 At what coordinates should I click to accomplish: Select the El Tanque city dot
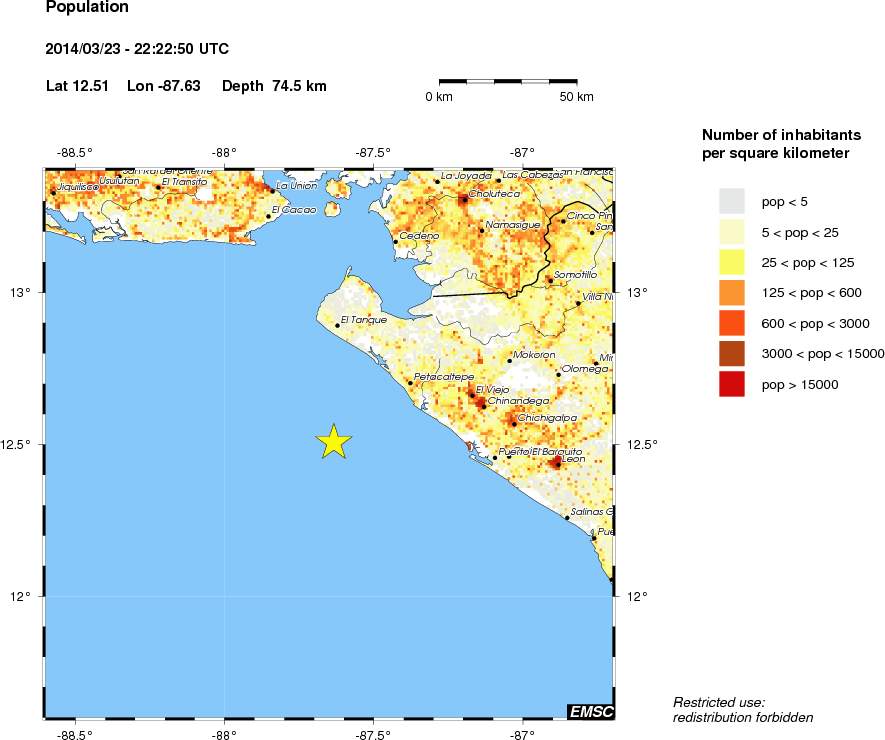click(338, 325)
